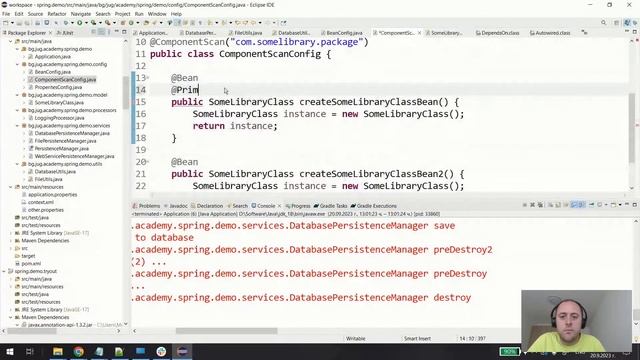Click the green Run launch toolbar icon
This screenshot has height=360, width=640.
pyautogui.click(x=80, y=23)
